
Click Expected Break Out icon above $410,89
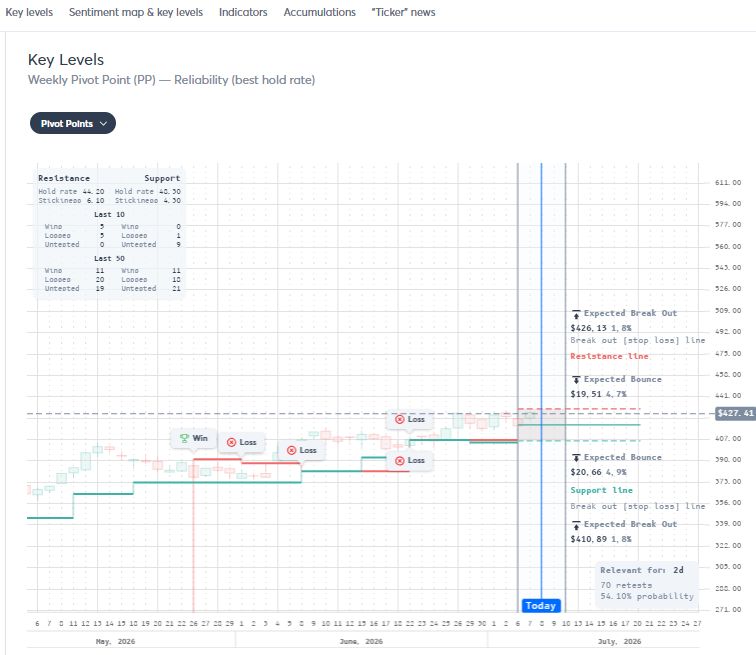pos(576,525)
